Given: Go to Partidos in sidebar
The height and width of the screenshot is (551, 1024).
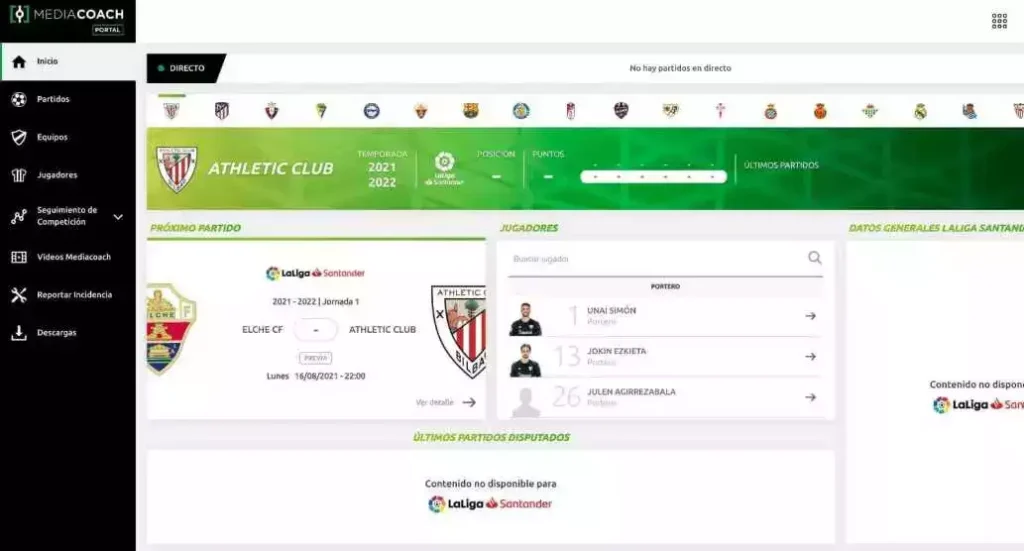Looking at the screenshot, I should point(53,99).
